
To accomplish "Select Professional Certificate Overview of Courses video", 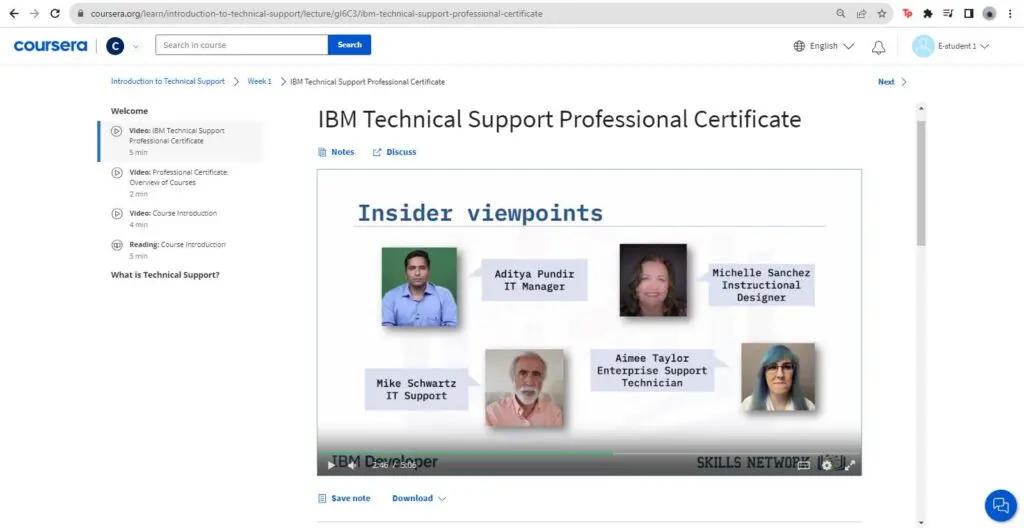I will pyautogui.click(x=181, y=183).
